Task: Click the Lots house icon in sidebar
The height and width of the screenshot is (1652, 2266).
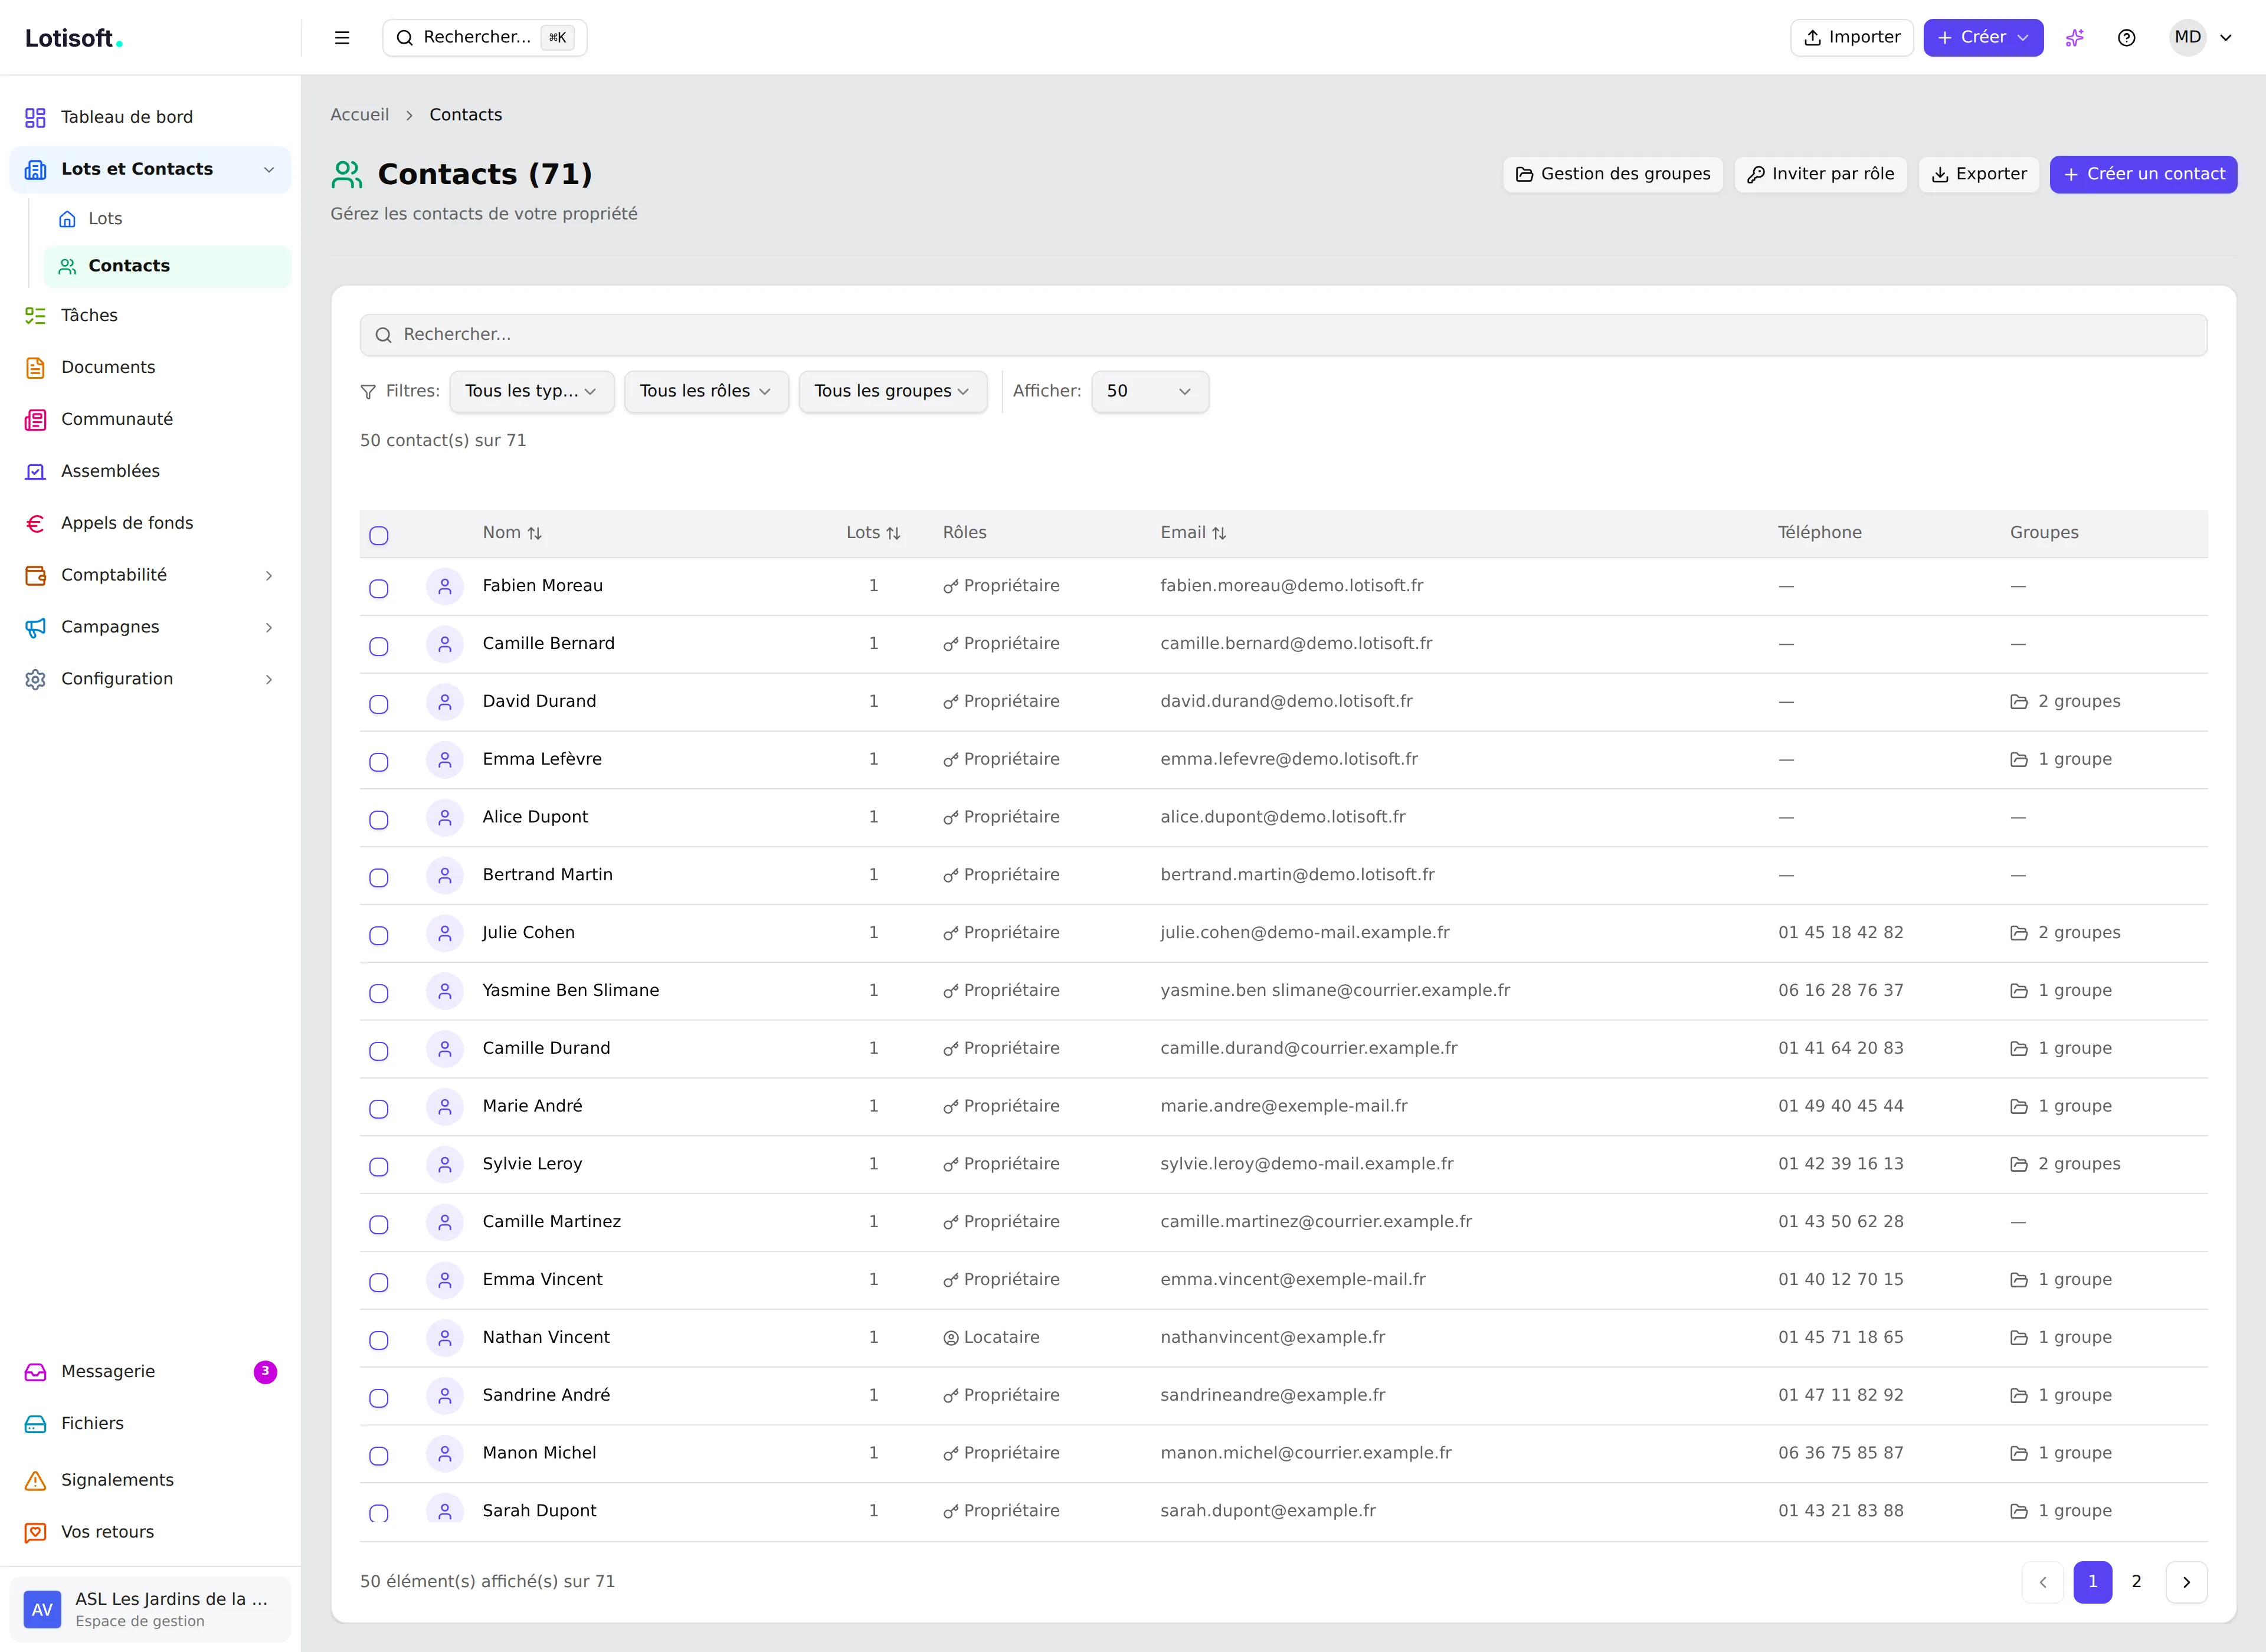Action: point(67,219)
